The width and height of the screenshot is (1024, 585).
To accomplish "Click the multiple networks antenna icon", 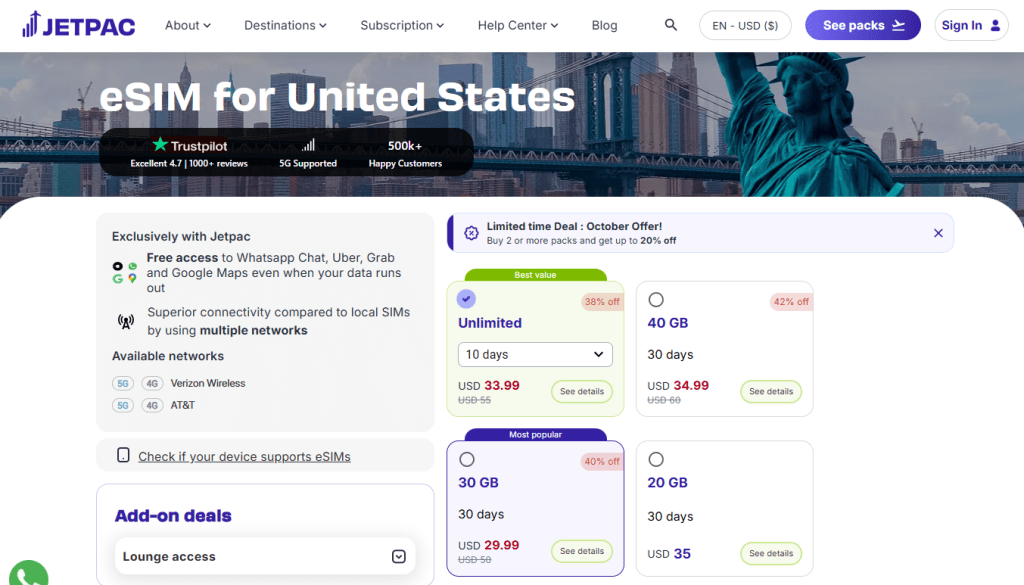I will (126, 321).
